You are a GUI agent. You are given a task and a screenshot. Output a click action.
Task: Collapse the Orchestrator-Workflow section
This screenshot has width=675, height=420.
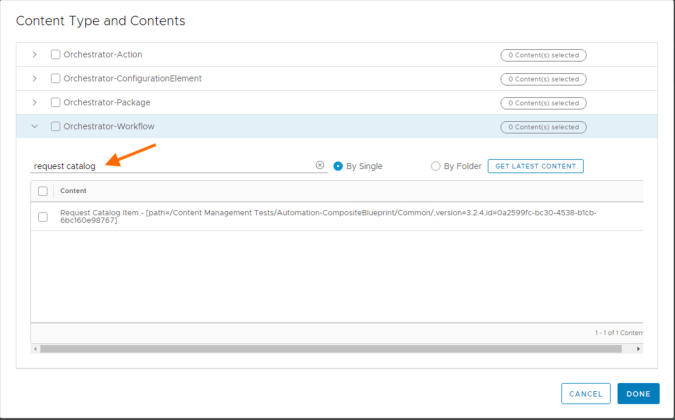(x=35, y=127)
